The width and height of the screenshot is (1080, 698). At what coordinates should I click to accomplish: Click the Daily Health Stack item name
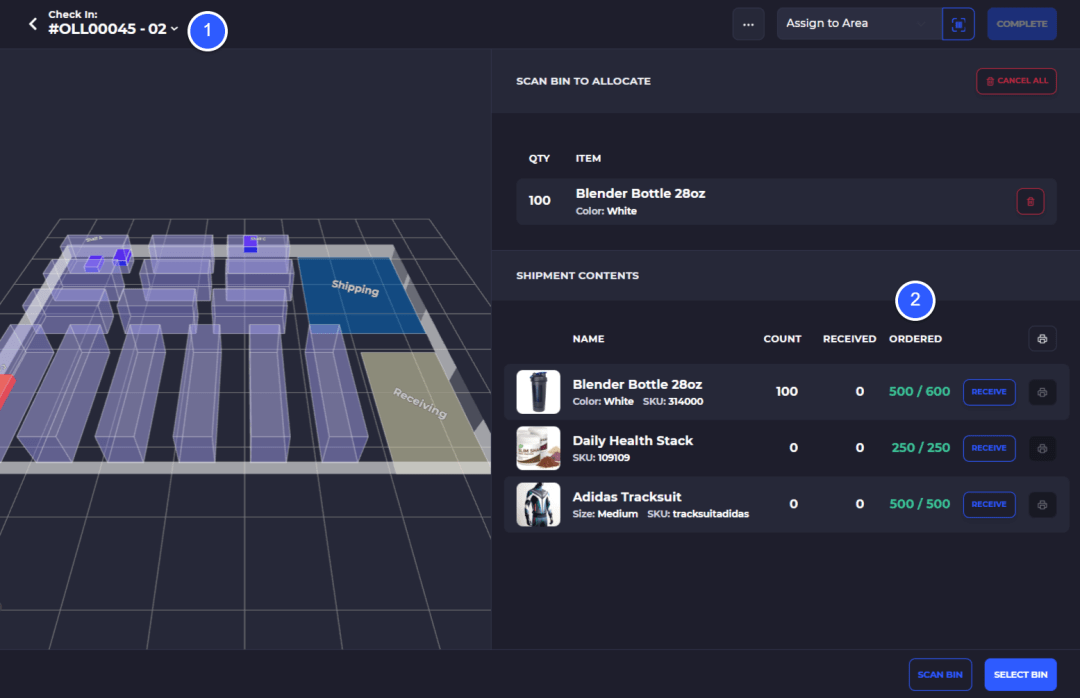(632, 441)
